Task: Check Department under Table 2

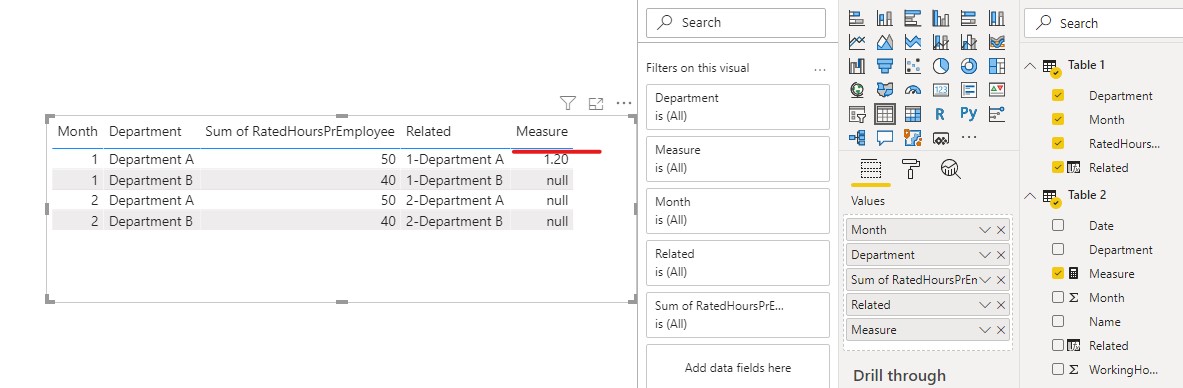Action: (x=1057, y=249)
